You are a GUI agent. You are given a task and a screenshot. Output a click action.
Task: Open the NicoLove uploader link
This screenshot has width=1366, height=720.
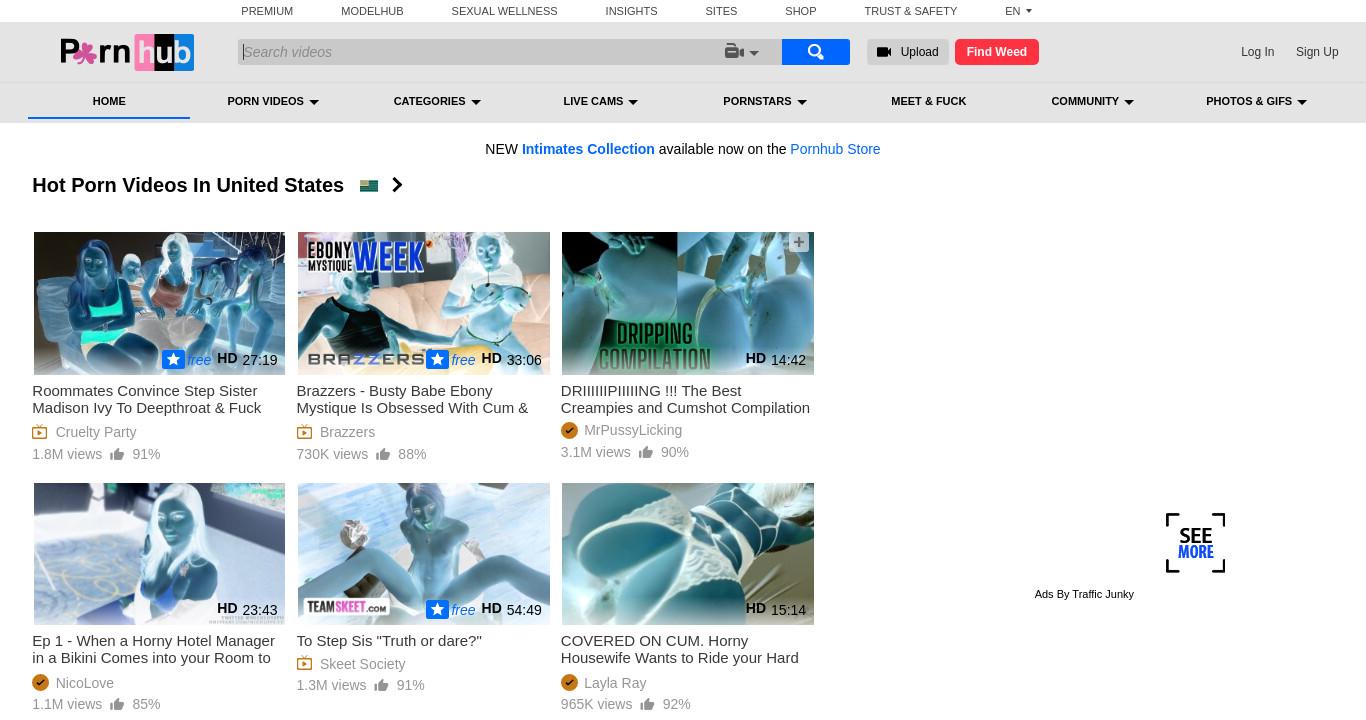(85, 683)
